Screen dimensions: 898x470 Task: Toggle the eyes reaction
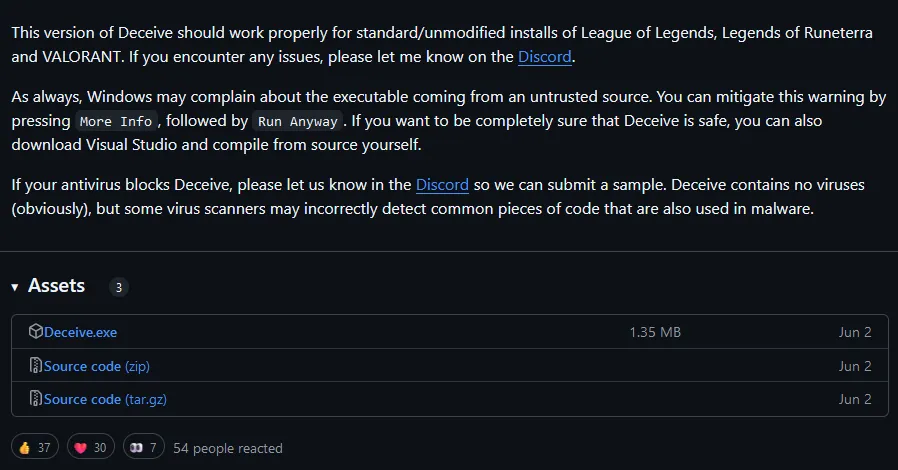pos(145,448)
